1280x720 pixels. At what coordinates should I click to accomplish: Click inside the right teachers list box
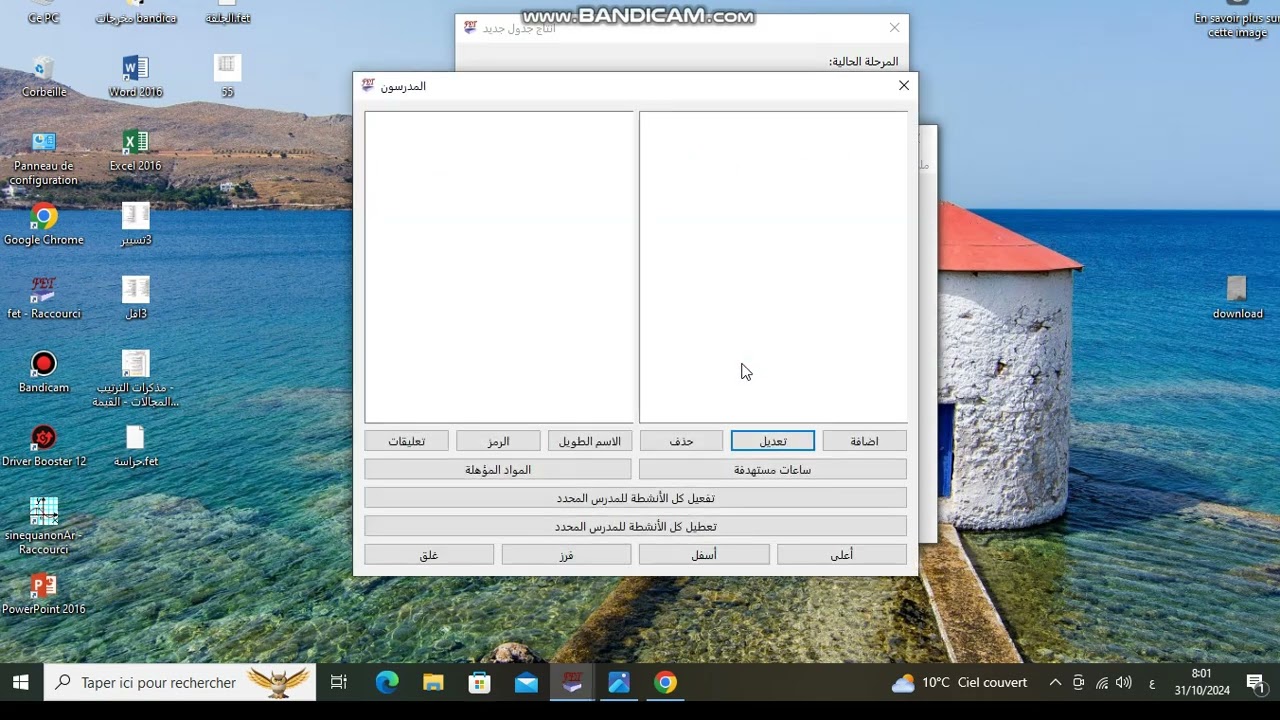[773, 267]
